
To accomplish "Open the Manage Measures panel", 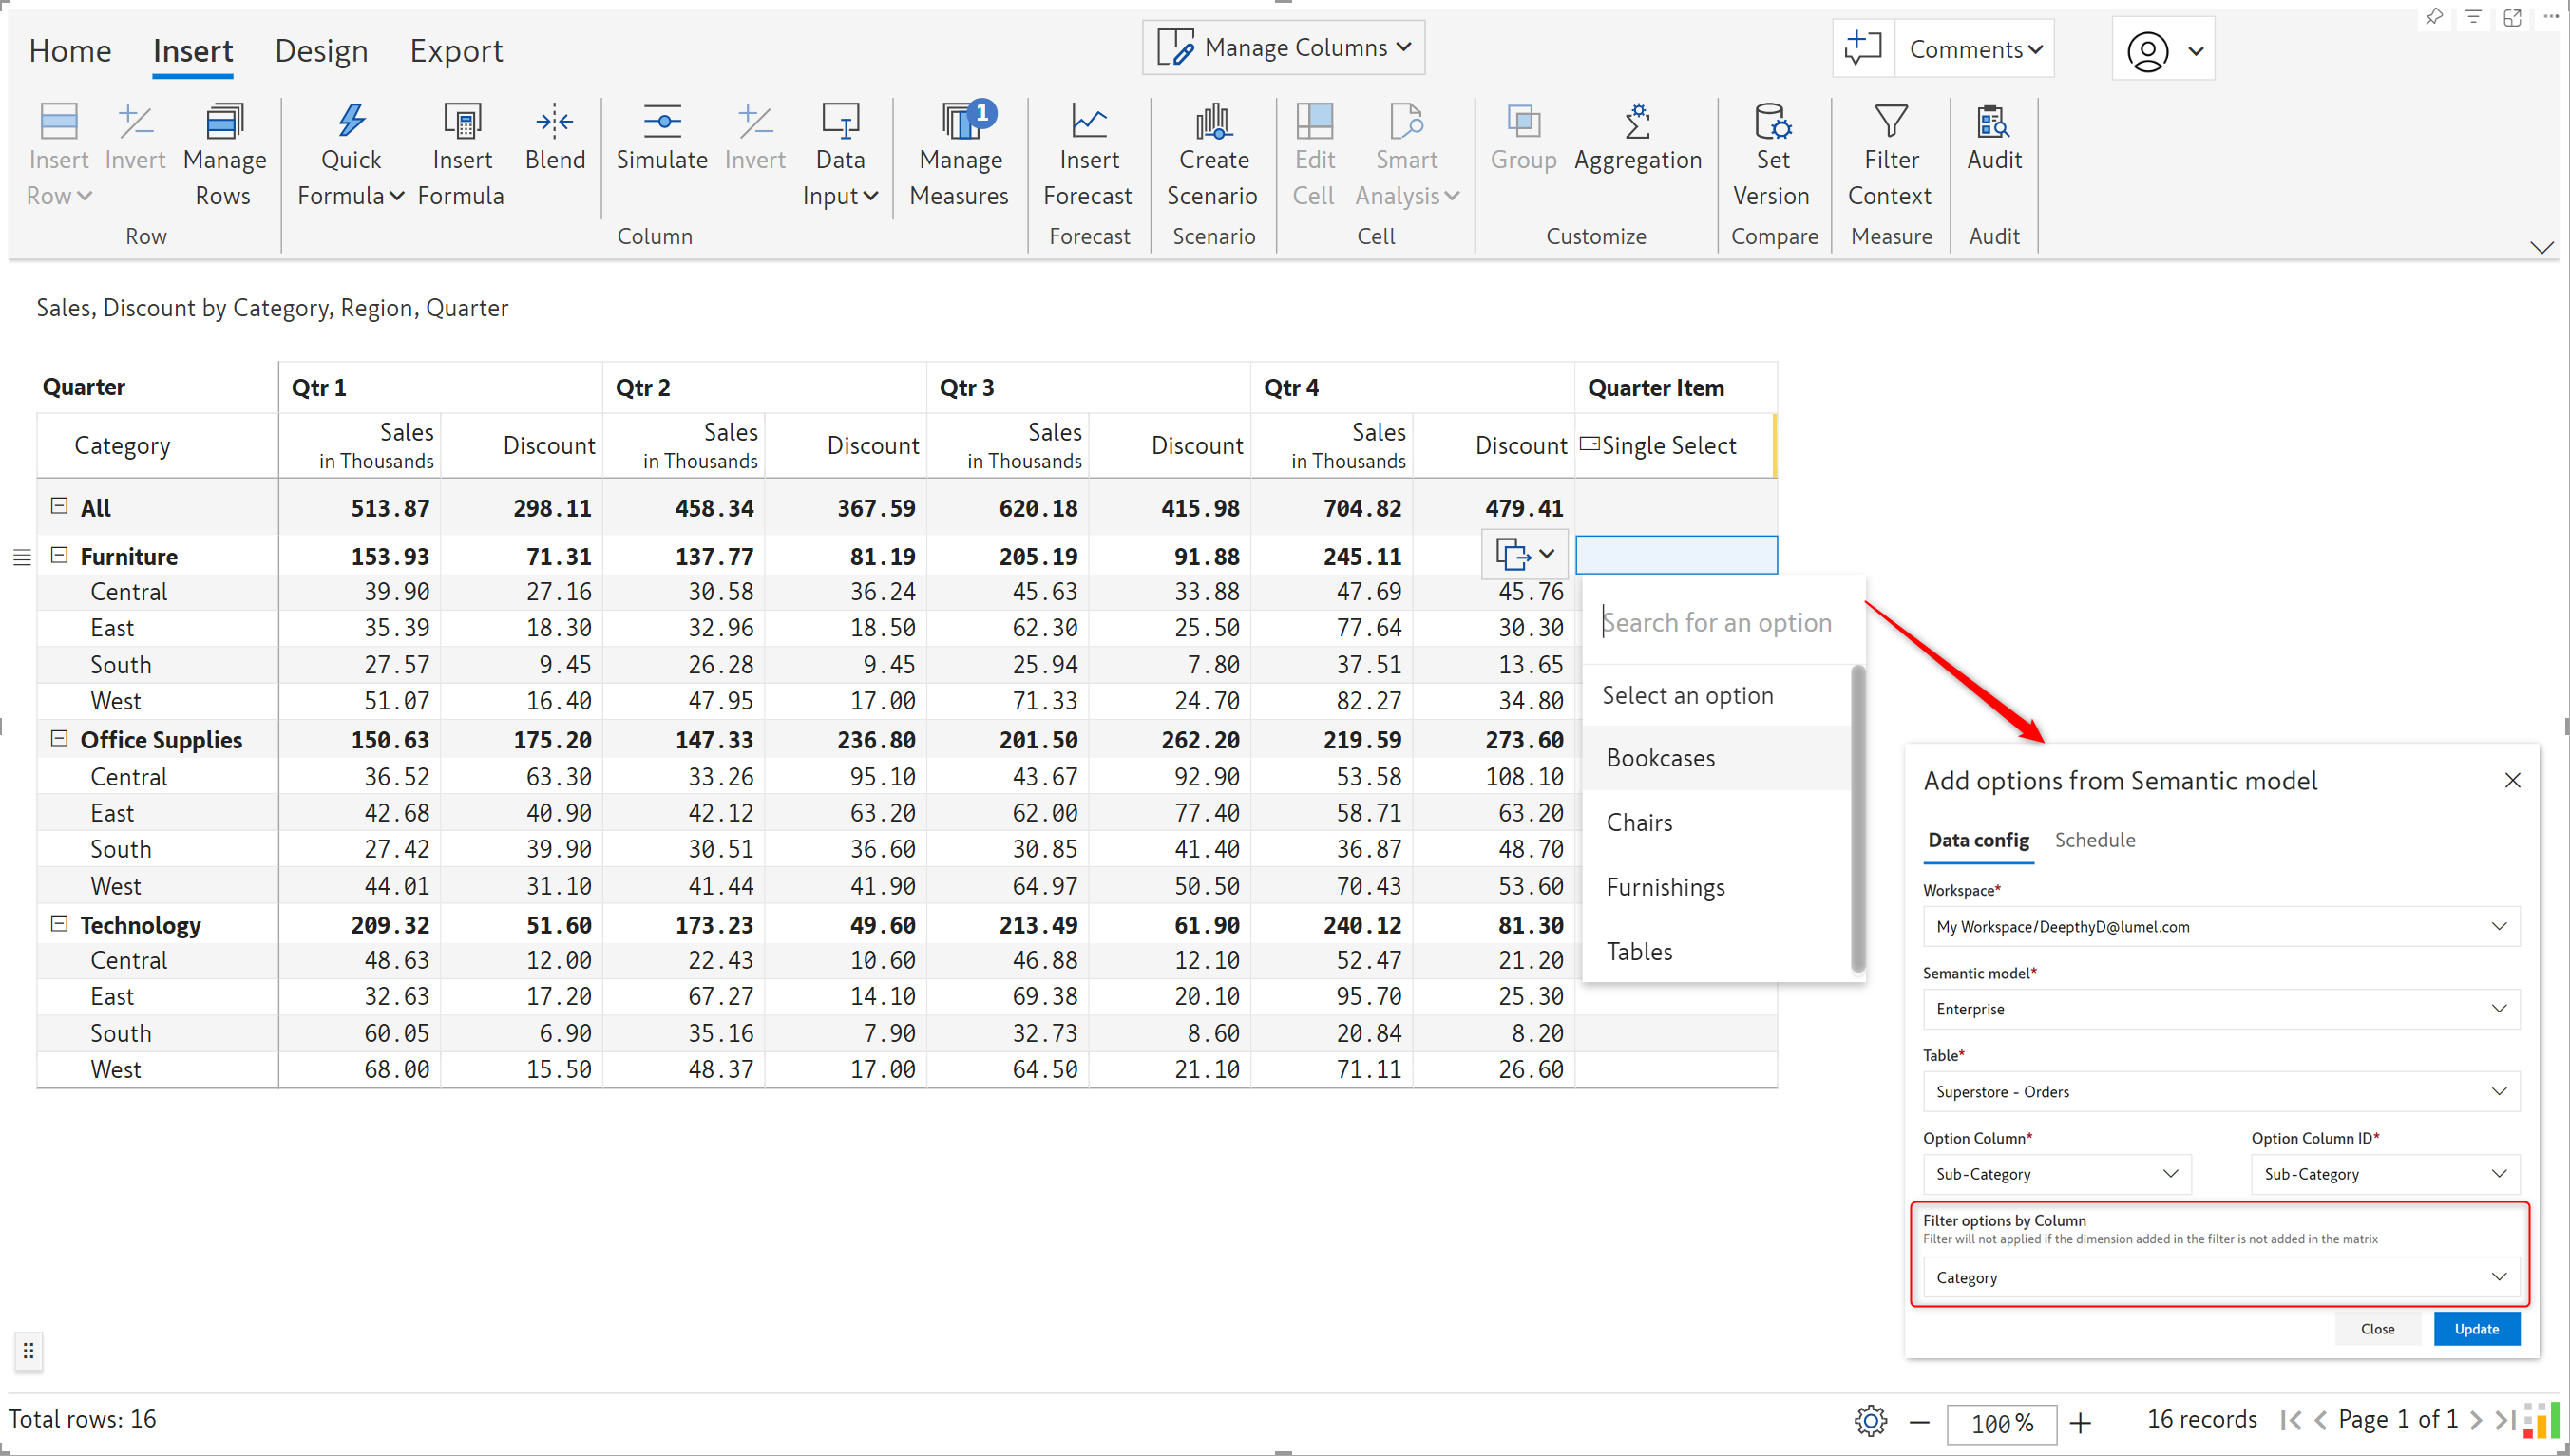I will pos(958,150).
